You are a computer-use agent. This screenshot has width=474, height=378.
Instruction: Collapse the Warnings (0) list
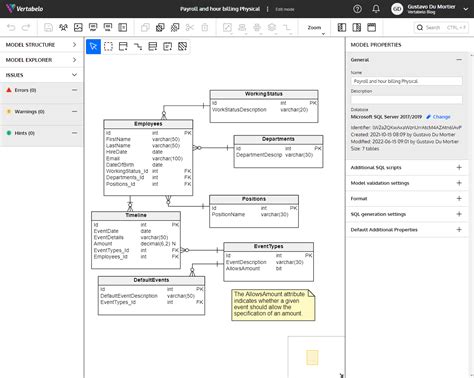pos(75,111)
